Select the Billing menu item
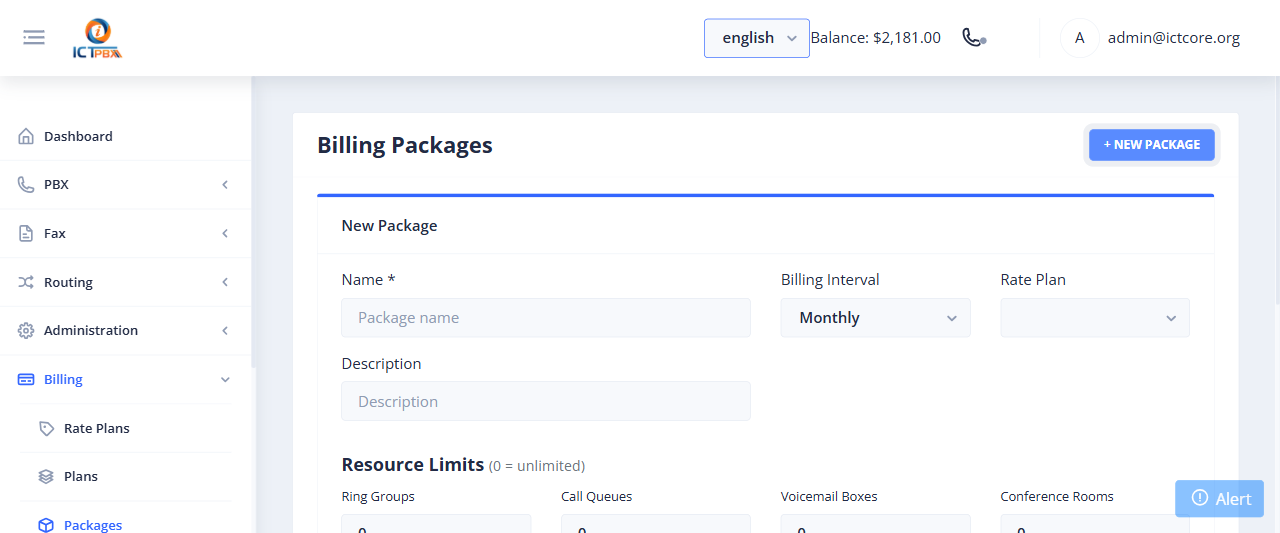 coord(125,379)
